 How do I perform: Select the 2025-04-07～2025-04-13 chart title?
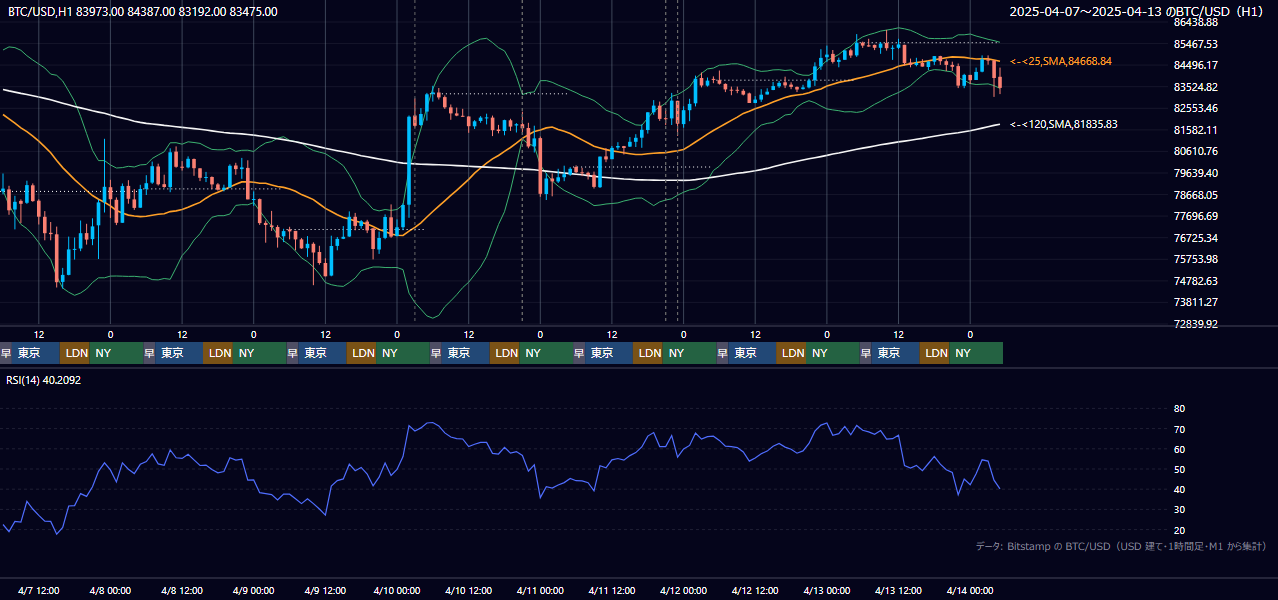click(1136, 12)
